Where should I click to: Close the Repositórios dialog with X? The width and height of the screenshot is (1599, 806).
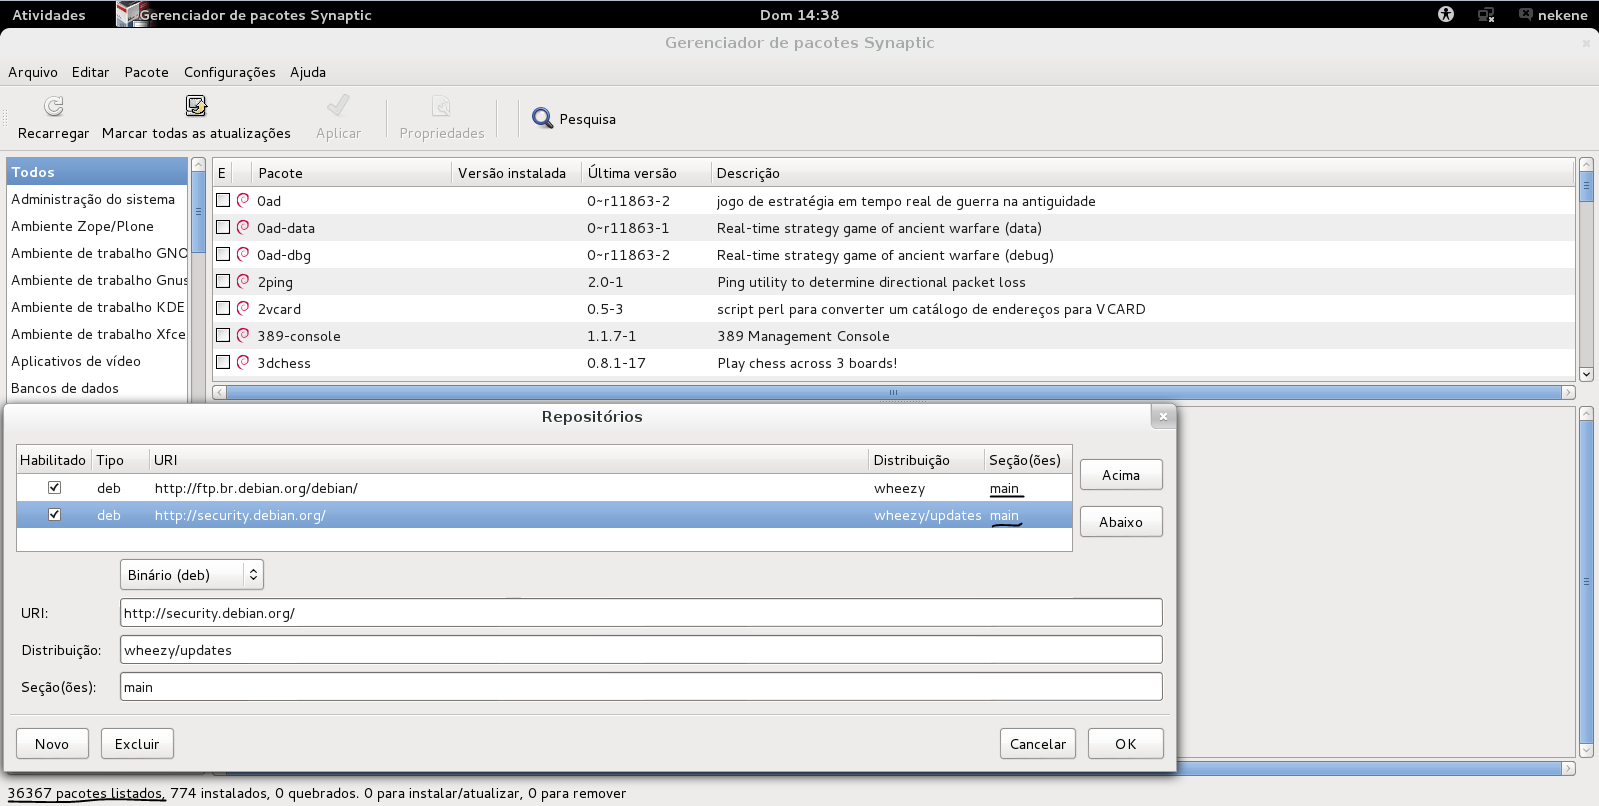click(1163, 416)
